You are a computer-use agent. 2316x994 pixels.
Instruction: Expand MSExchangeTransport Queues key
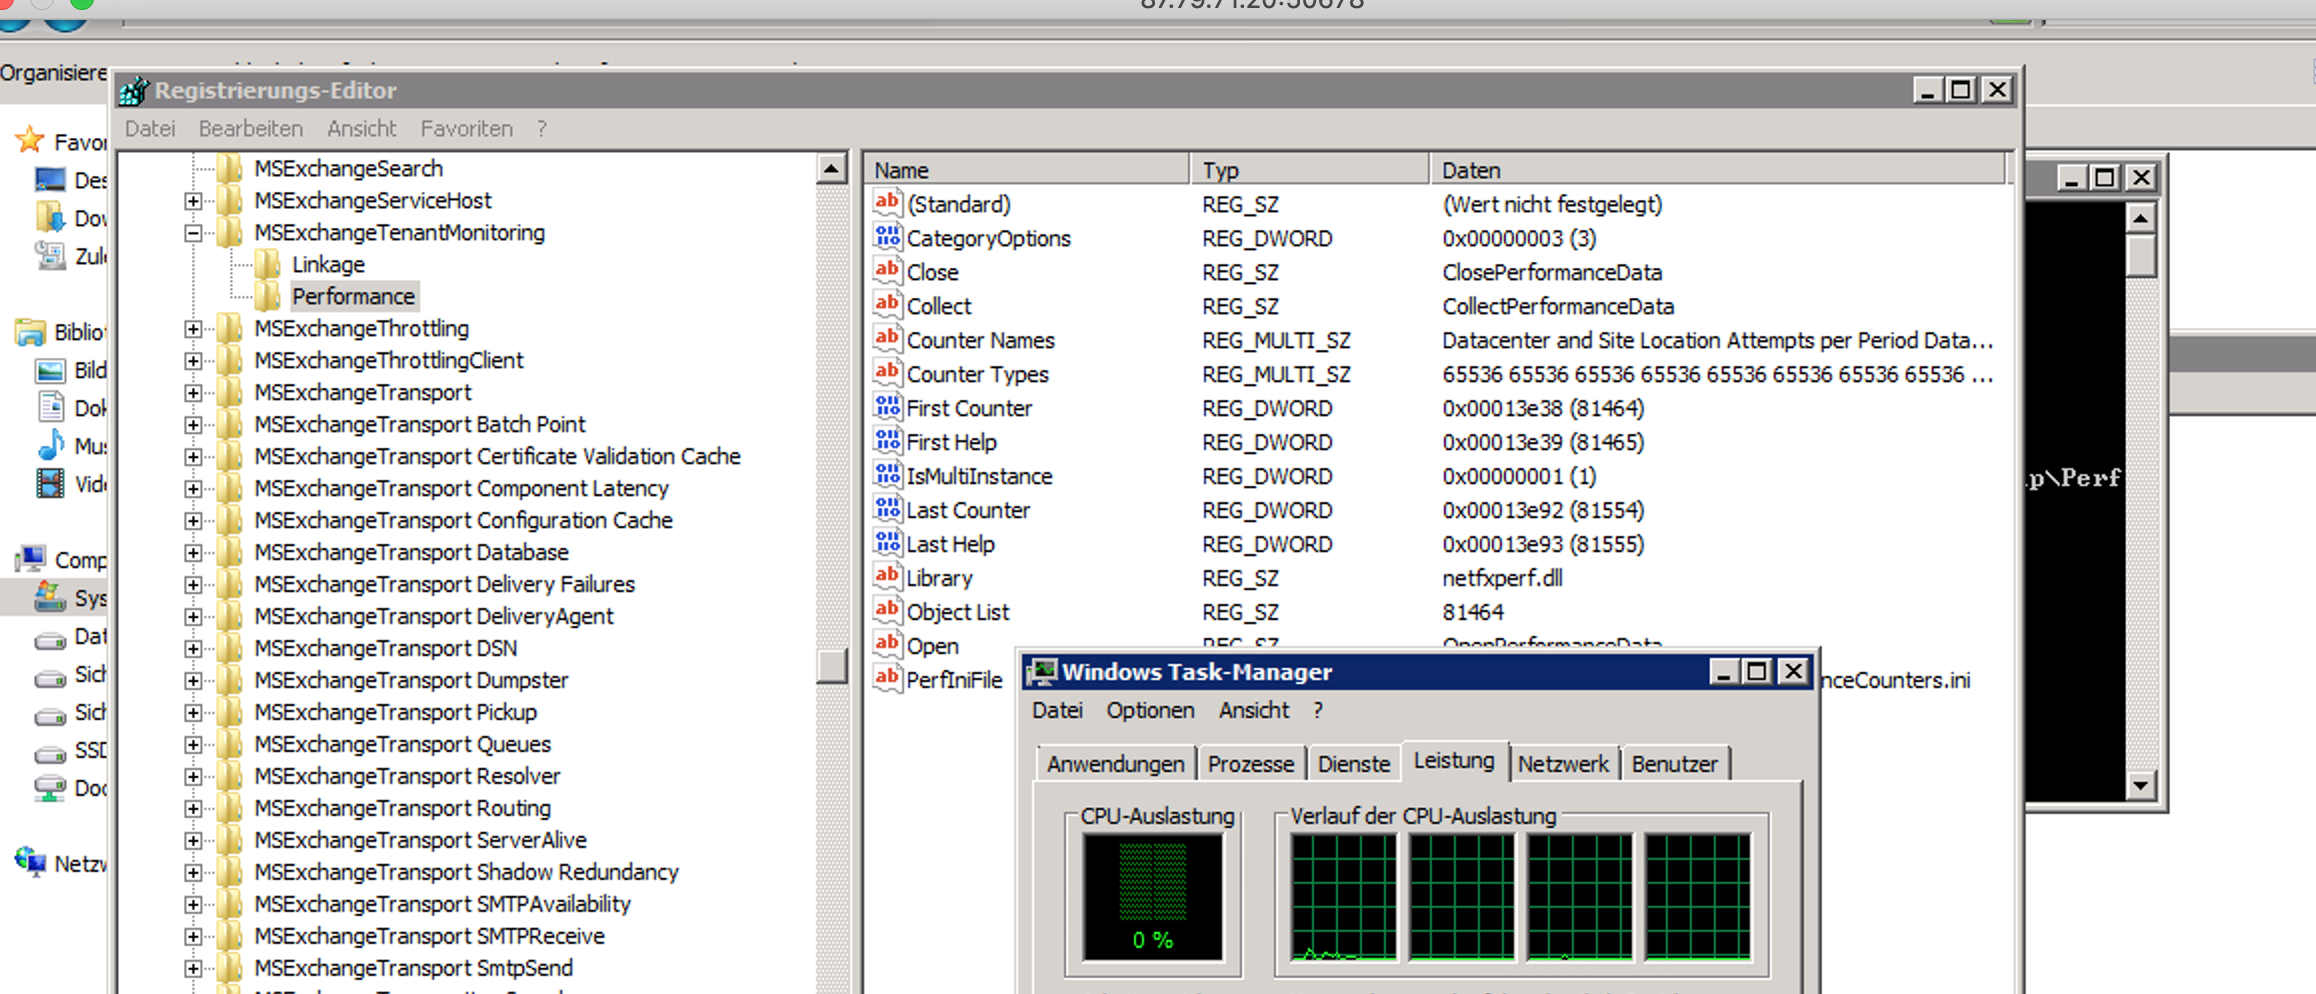point(193,745)
